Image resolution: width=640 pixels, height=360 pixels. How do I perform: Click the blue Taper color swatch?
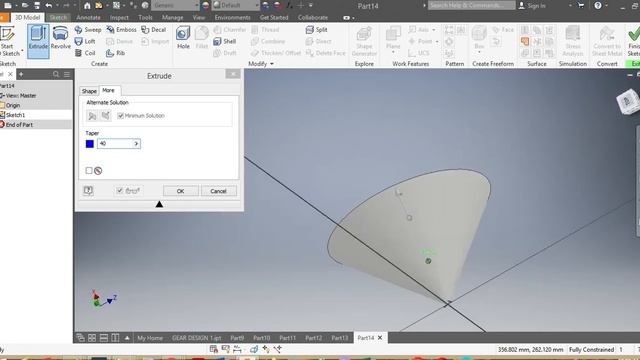tap(90, 144)
